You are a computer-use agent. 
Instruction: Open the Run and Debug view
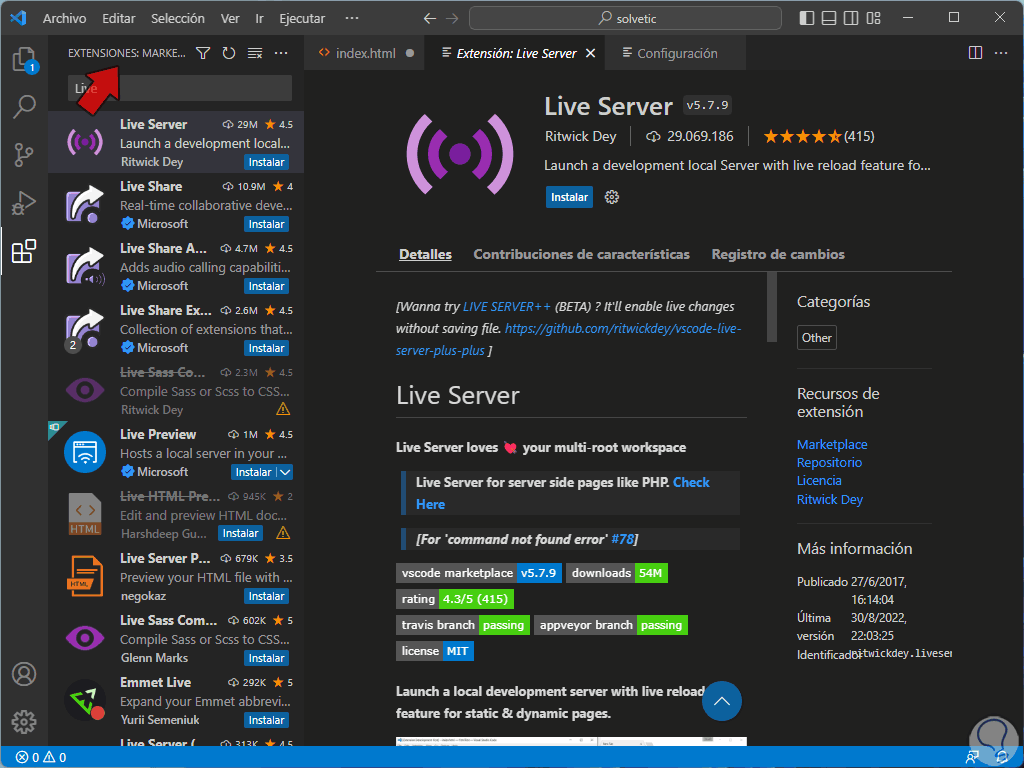click(x=24, y=203)
